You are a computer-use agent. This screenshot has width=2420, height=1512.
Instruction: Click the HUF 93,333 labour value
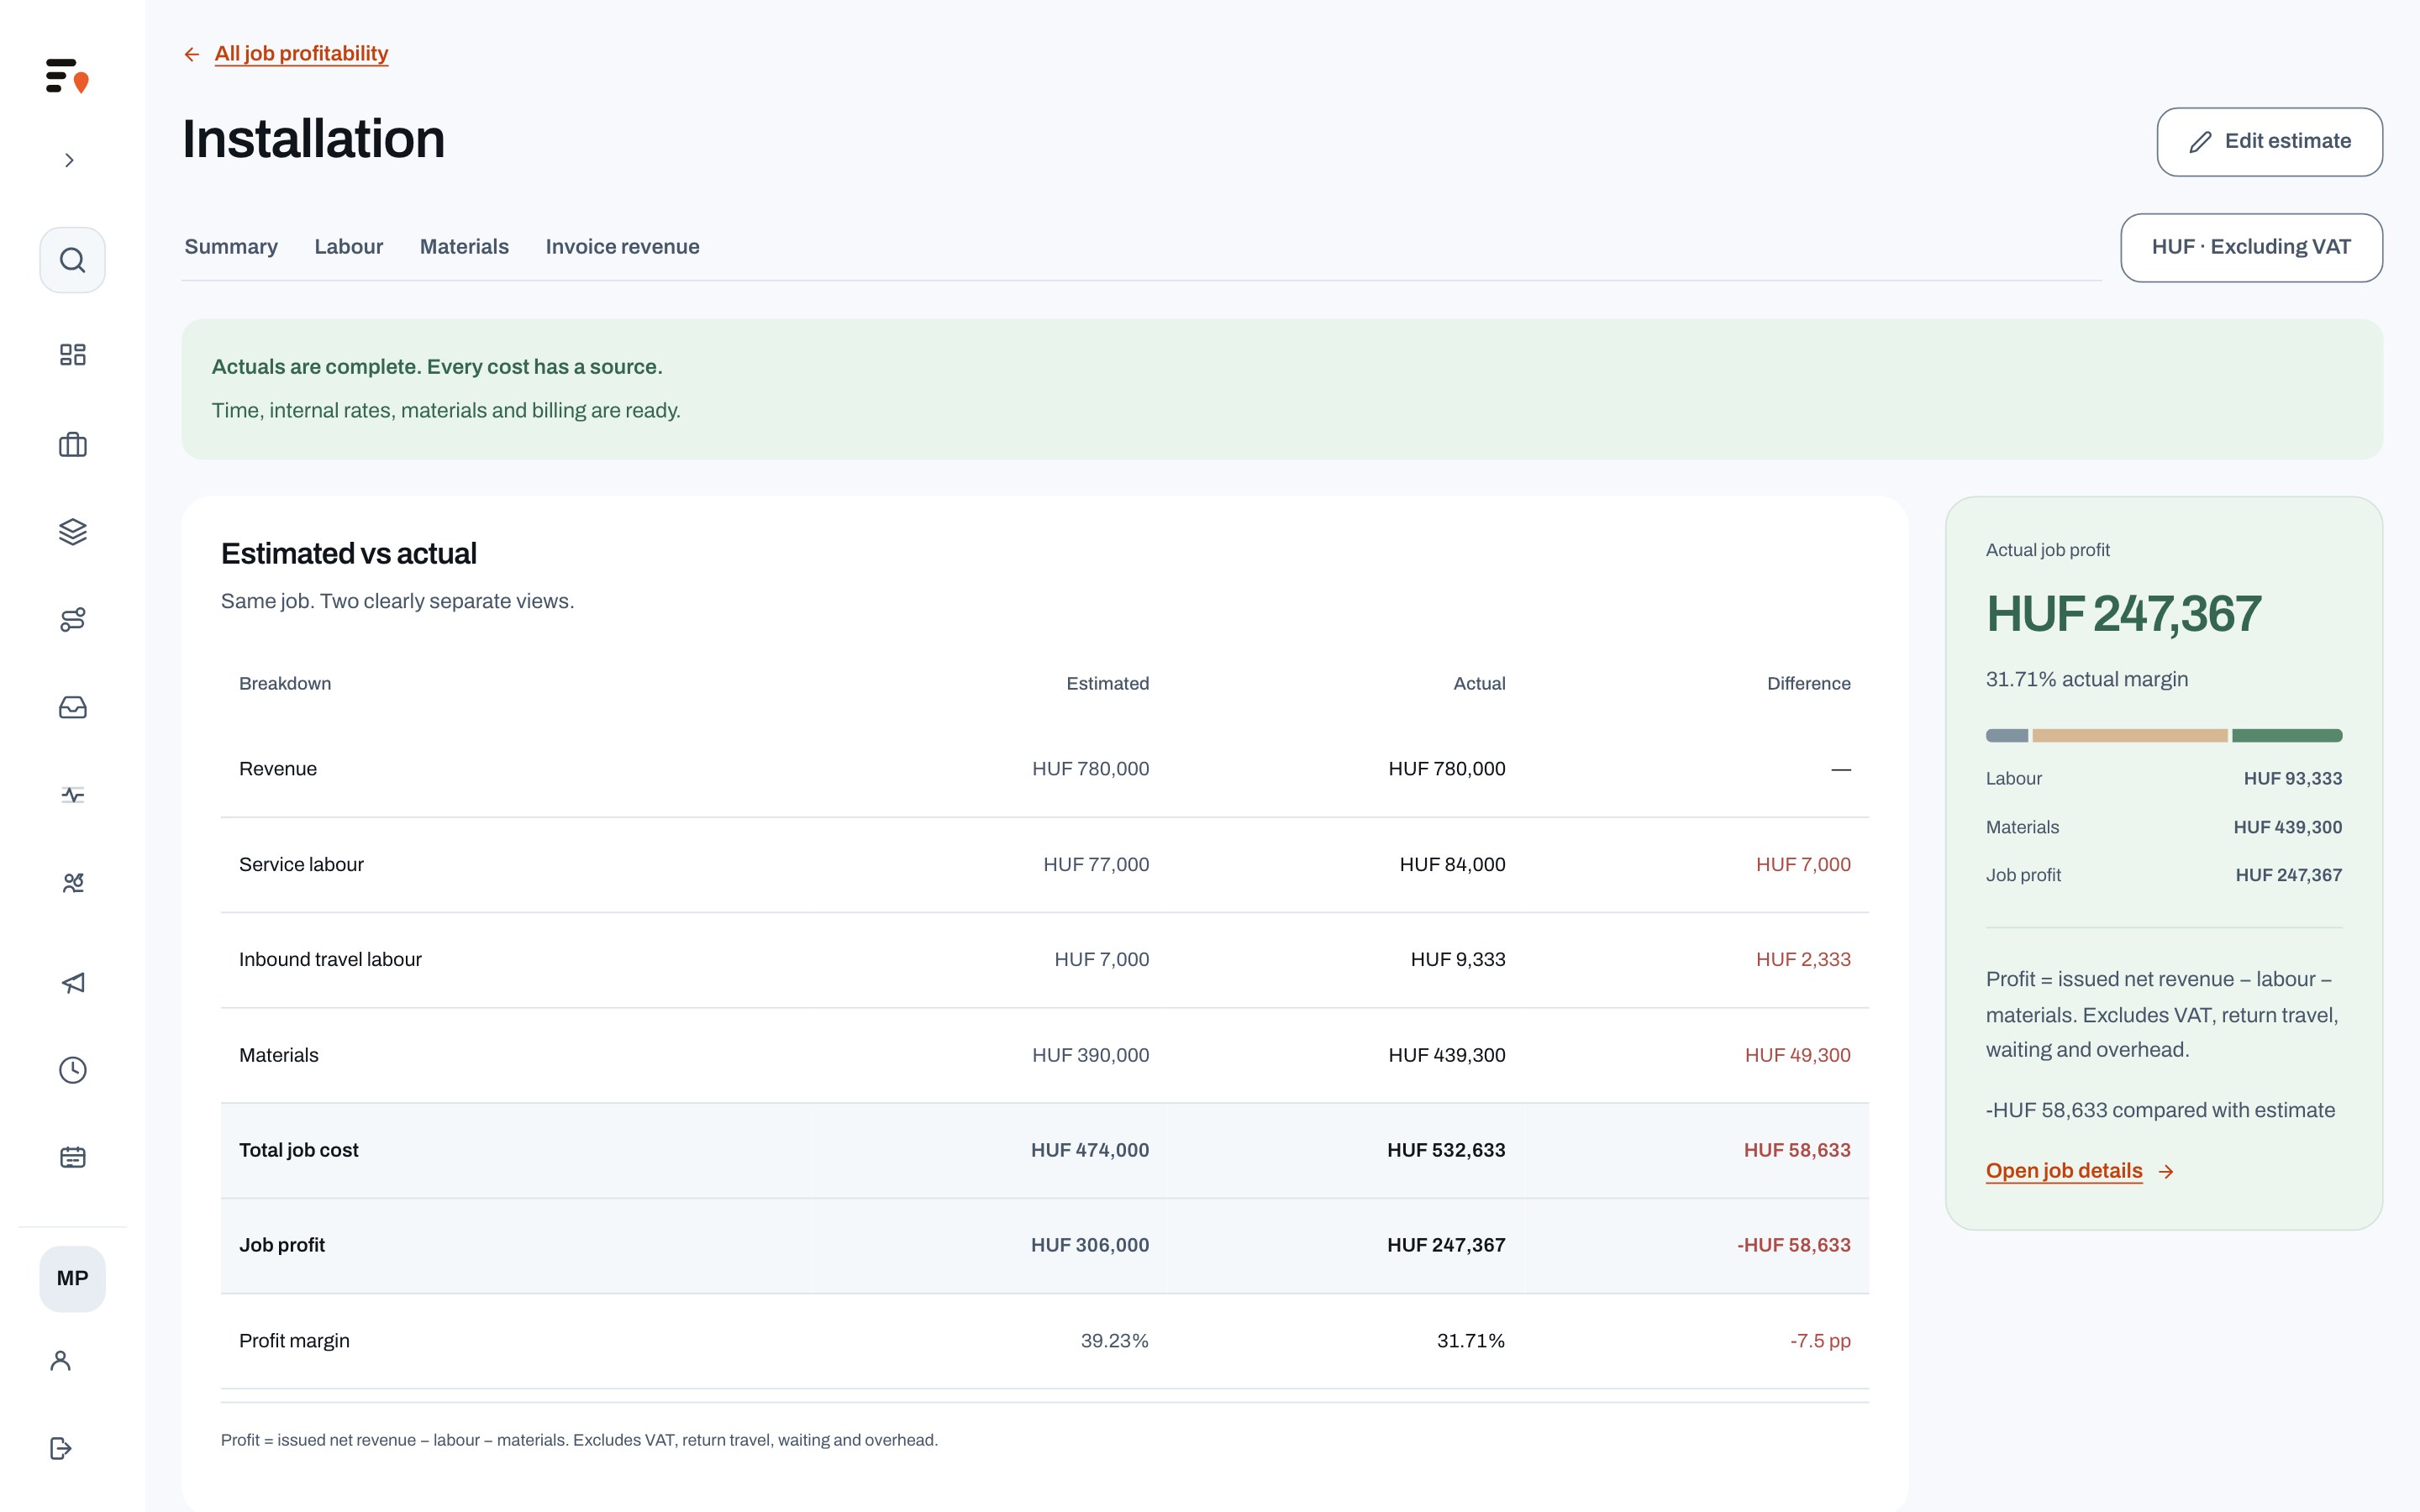(2292, 778)
